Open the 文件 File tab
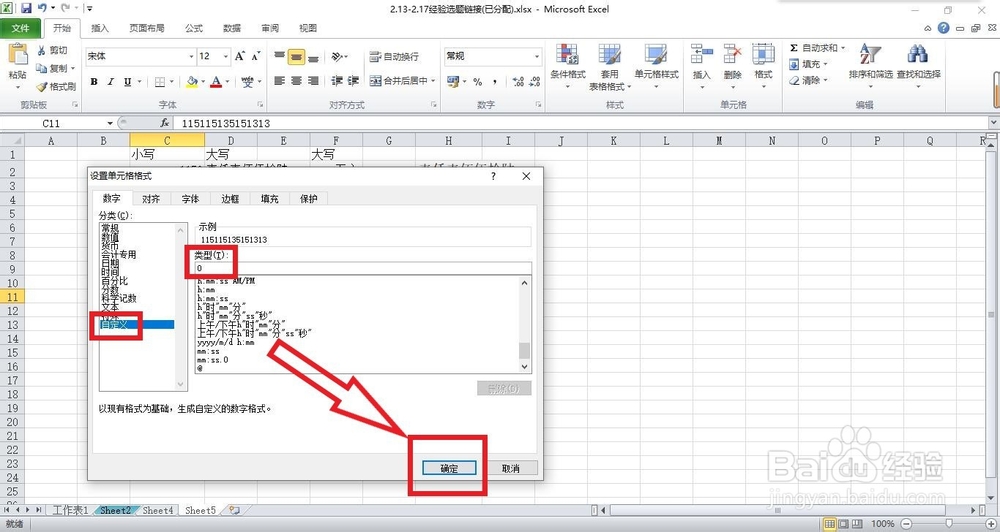The height and width of the screenshot is (532, 1000). 20,28
